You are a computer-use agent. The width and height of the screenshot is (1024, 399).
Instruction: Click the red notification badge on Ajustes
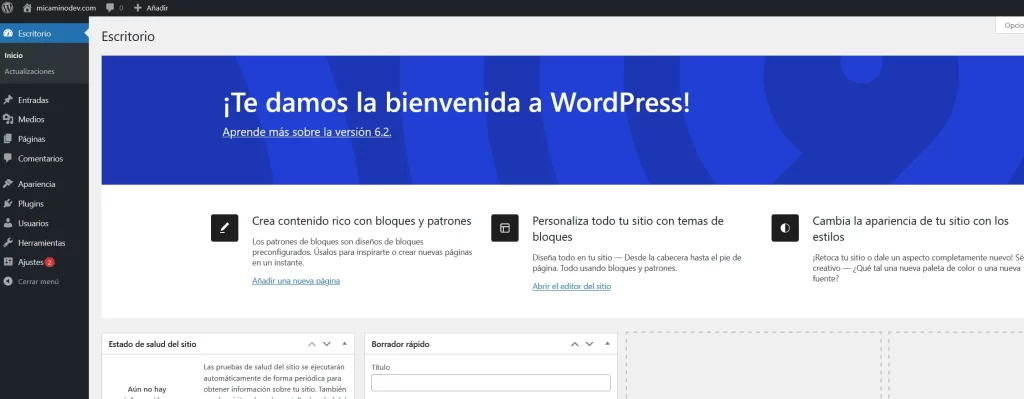pos(50,262)
